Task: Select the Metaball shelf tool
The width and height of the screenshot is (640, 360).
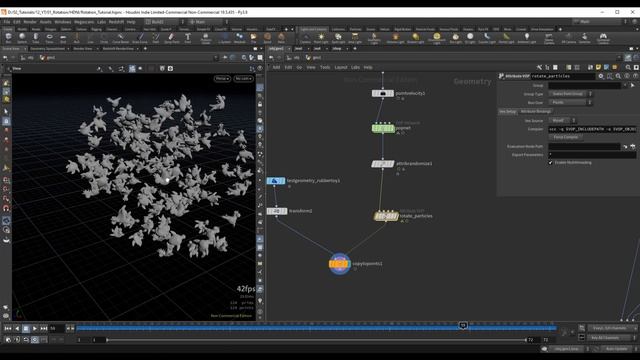Action: click(x=240, y=38)
